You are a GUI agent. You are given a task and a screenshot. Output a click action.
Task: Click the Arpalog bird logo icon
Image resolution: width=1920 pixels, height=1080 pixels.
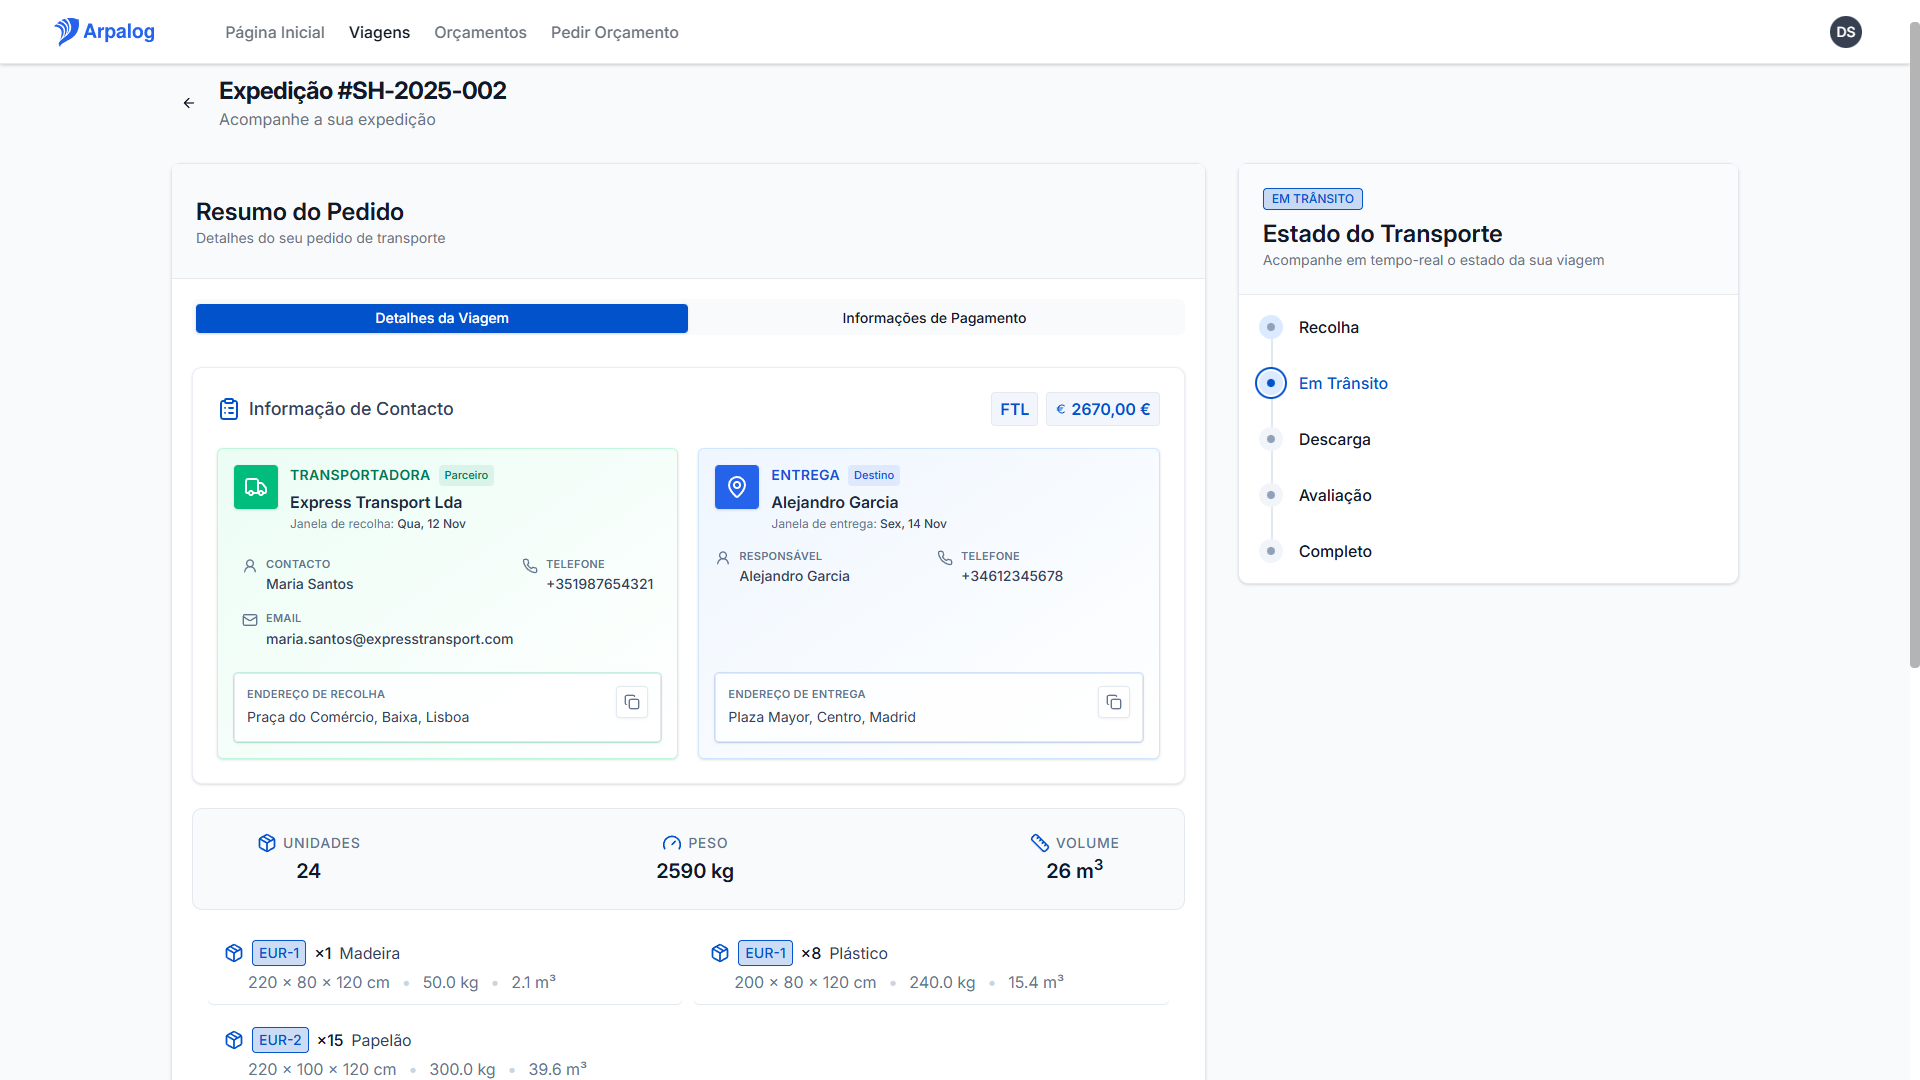click(67, 31)
